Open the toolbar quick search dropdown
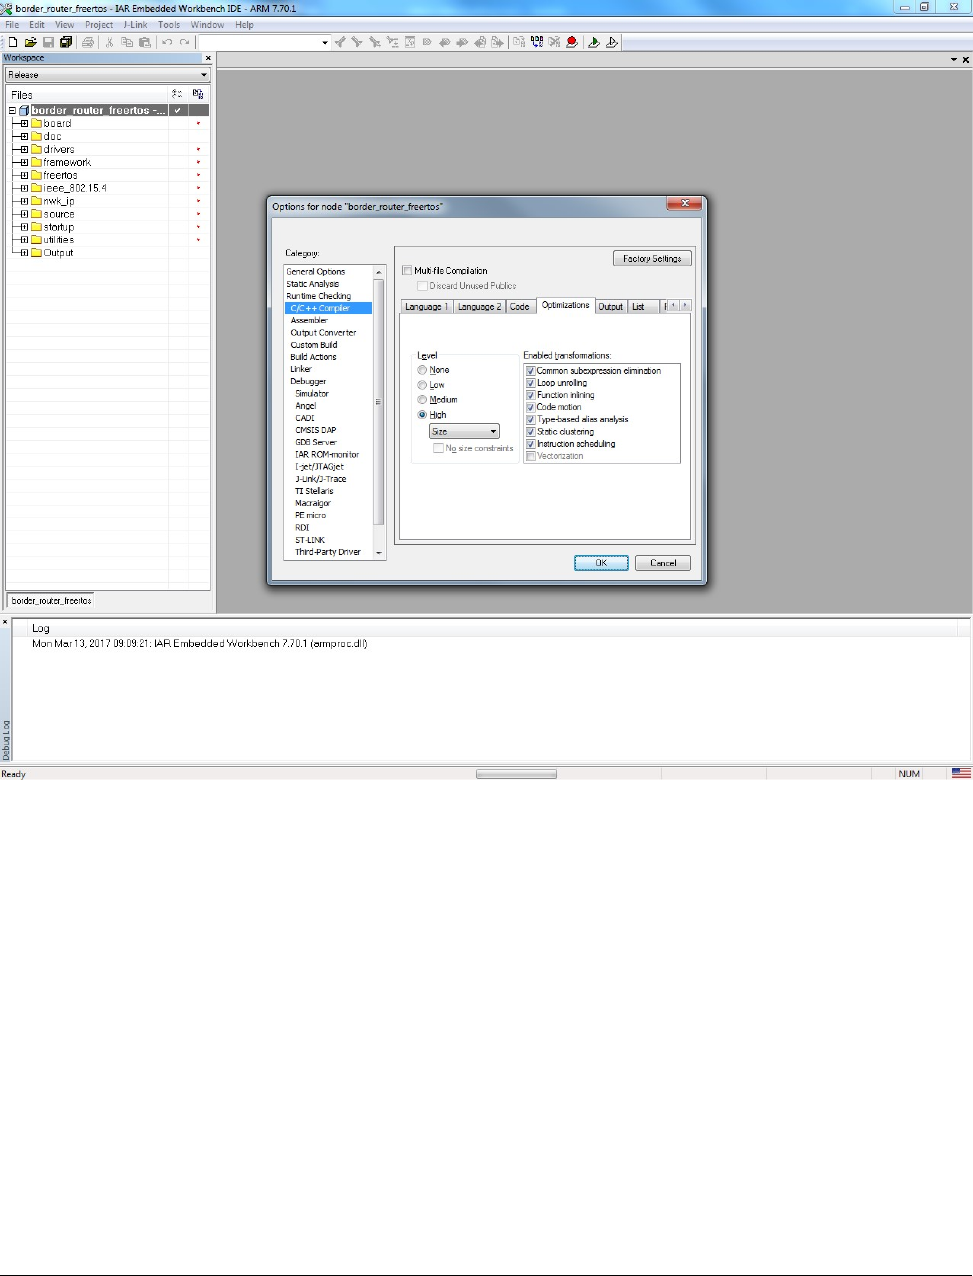 [x=325, y=42]
